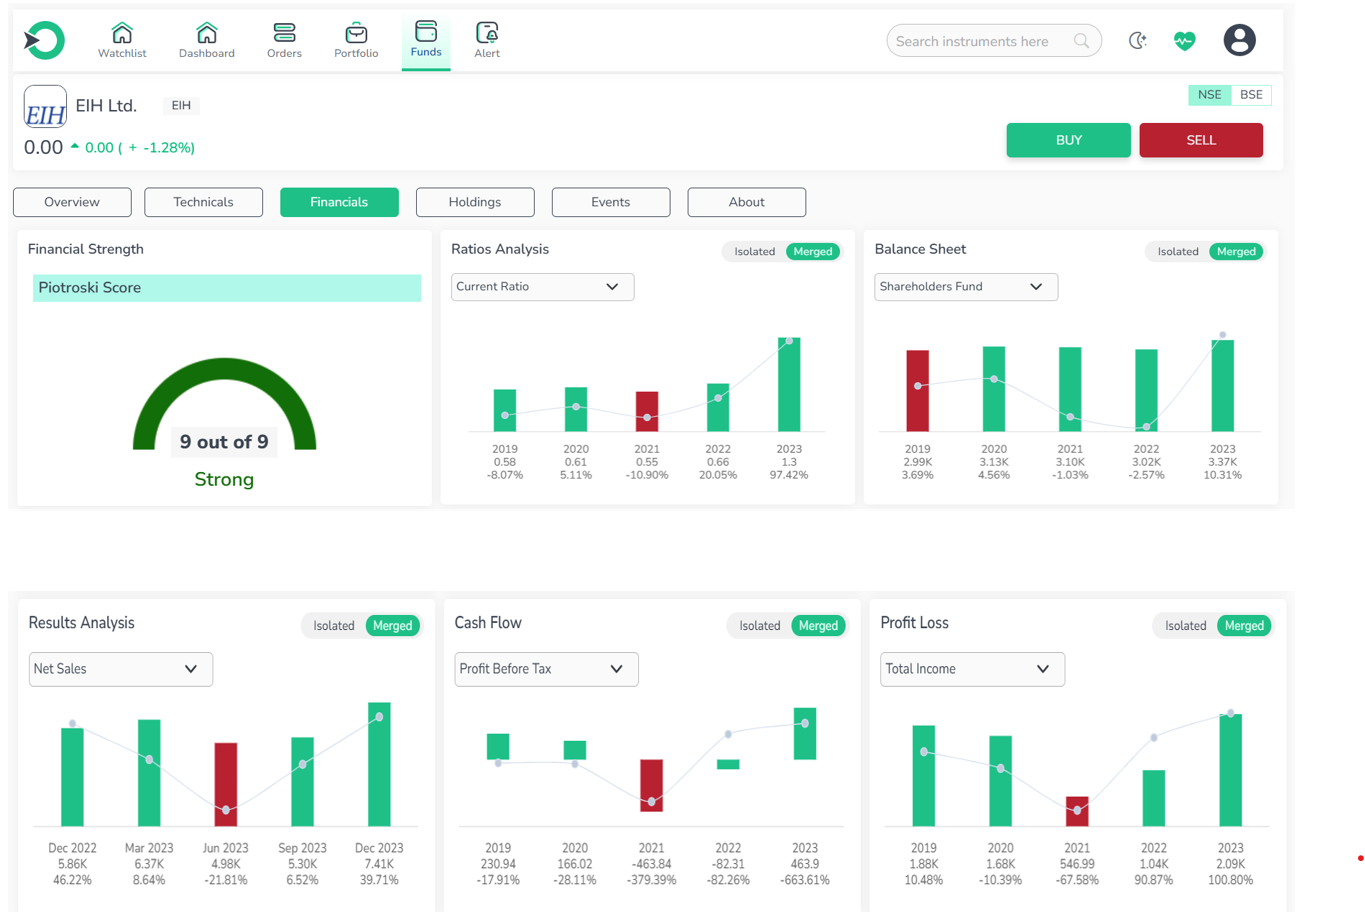Viewport: 1365px width, 912px height.
Task: Click the red Jun 2023 Net Sales bar
Action: pyautogui.click(x=226, y=785)
